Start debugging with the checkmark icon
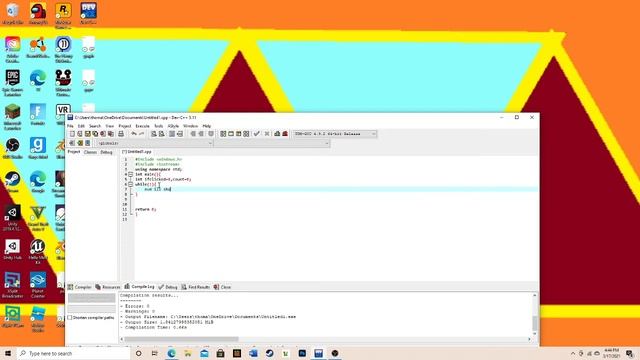 [256, 134]
